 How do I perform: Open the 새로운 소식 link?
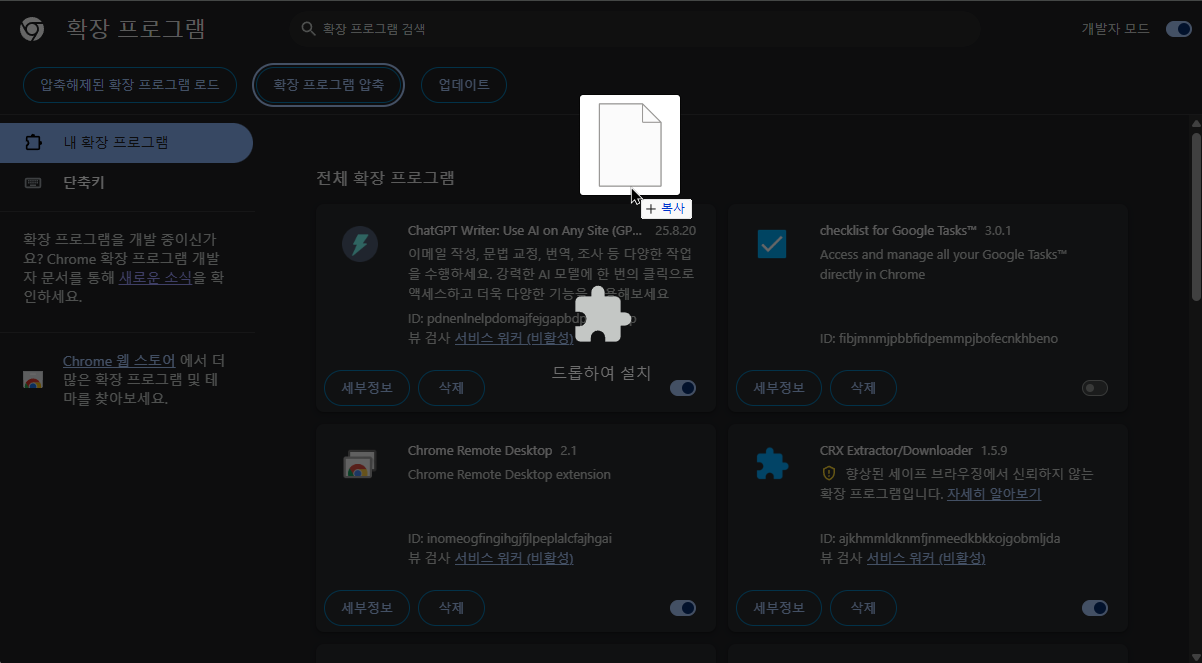[x=156, y=277]
